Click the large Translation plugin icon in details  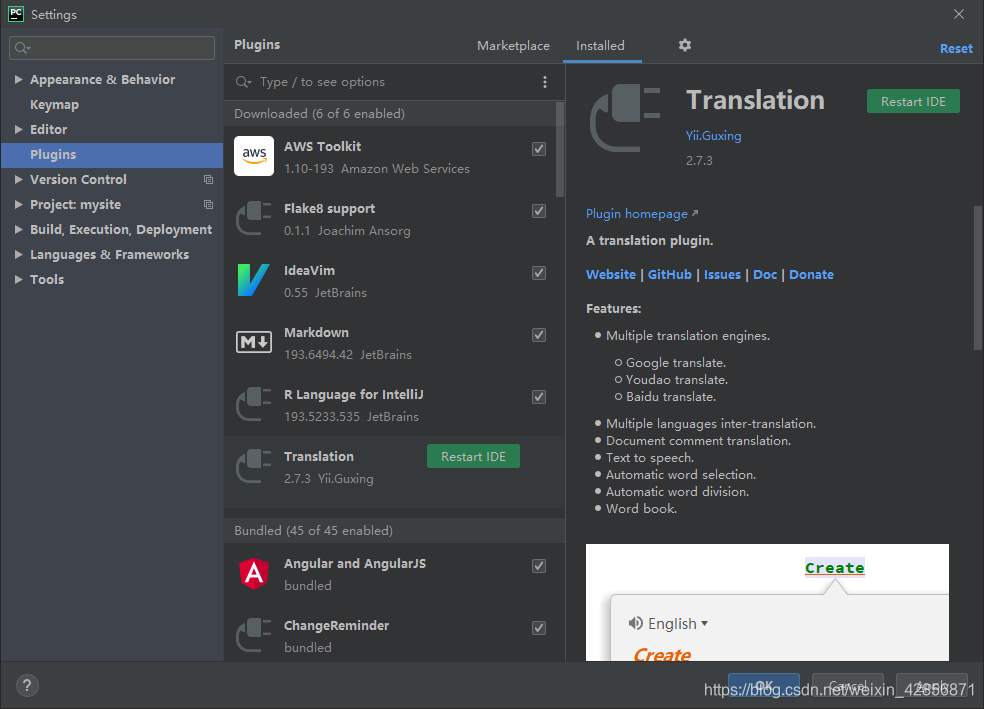coord(626,119)
